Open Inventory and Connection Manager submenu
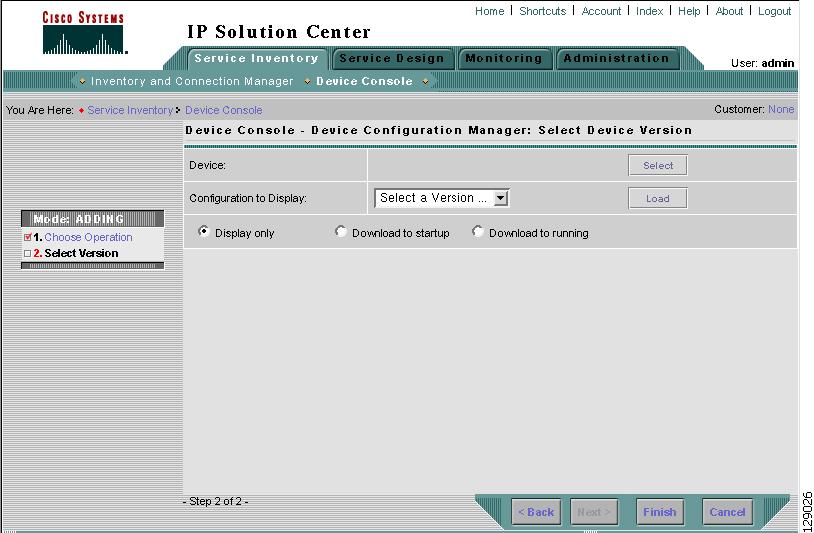The height and width of the screenshot is (533, 814). 192,81
